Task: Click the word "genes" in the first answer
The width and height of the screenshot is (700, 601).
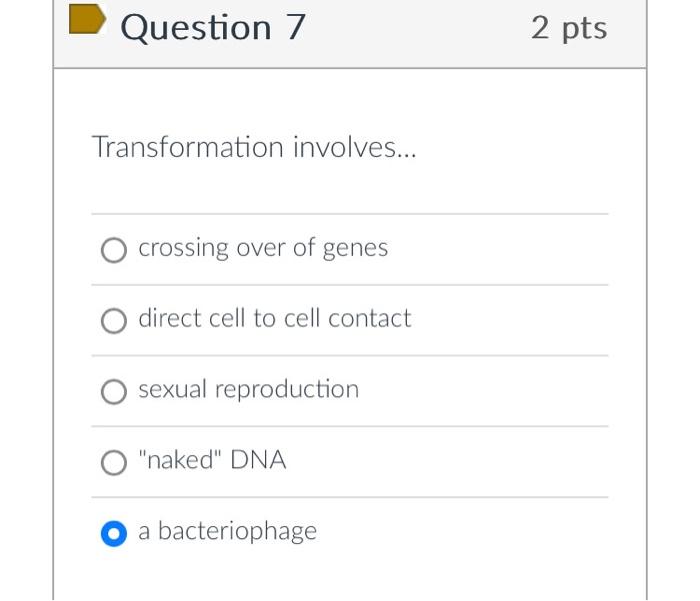Action: click(355, 249)
